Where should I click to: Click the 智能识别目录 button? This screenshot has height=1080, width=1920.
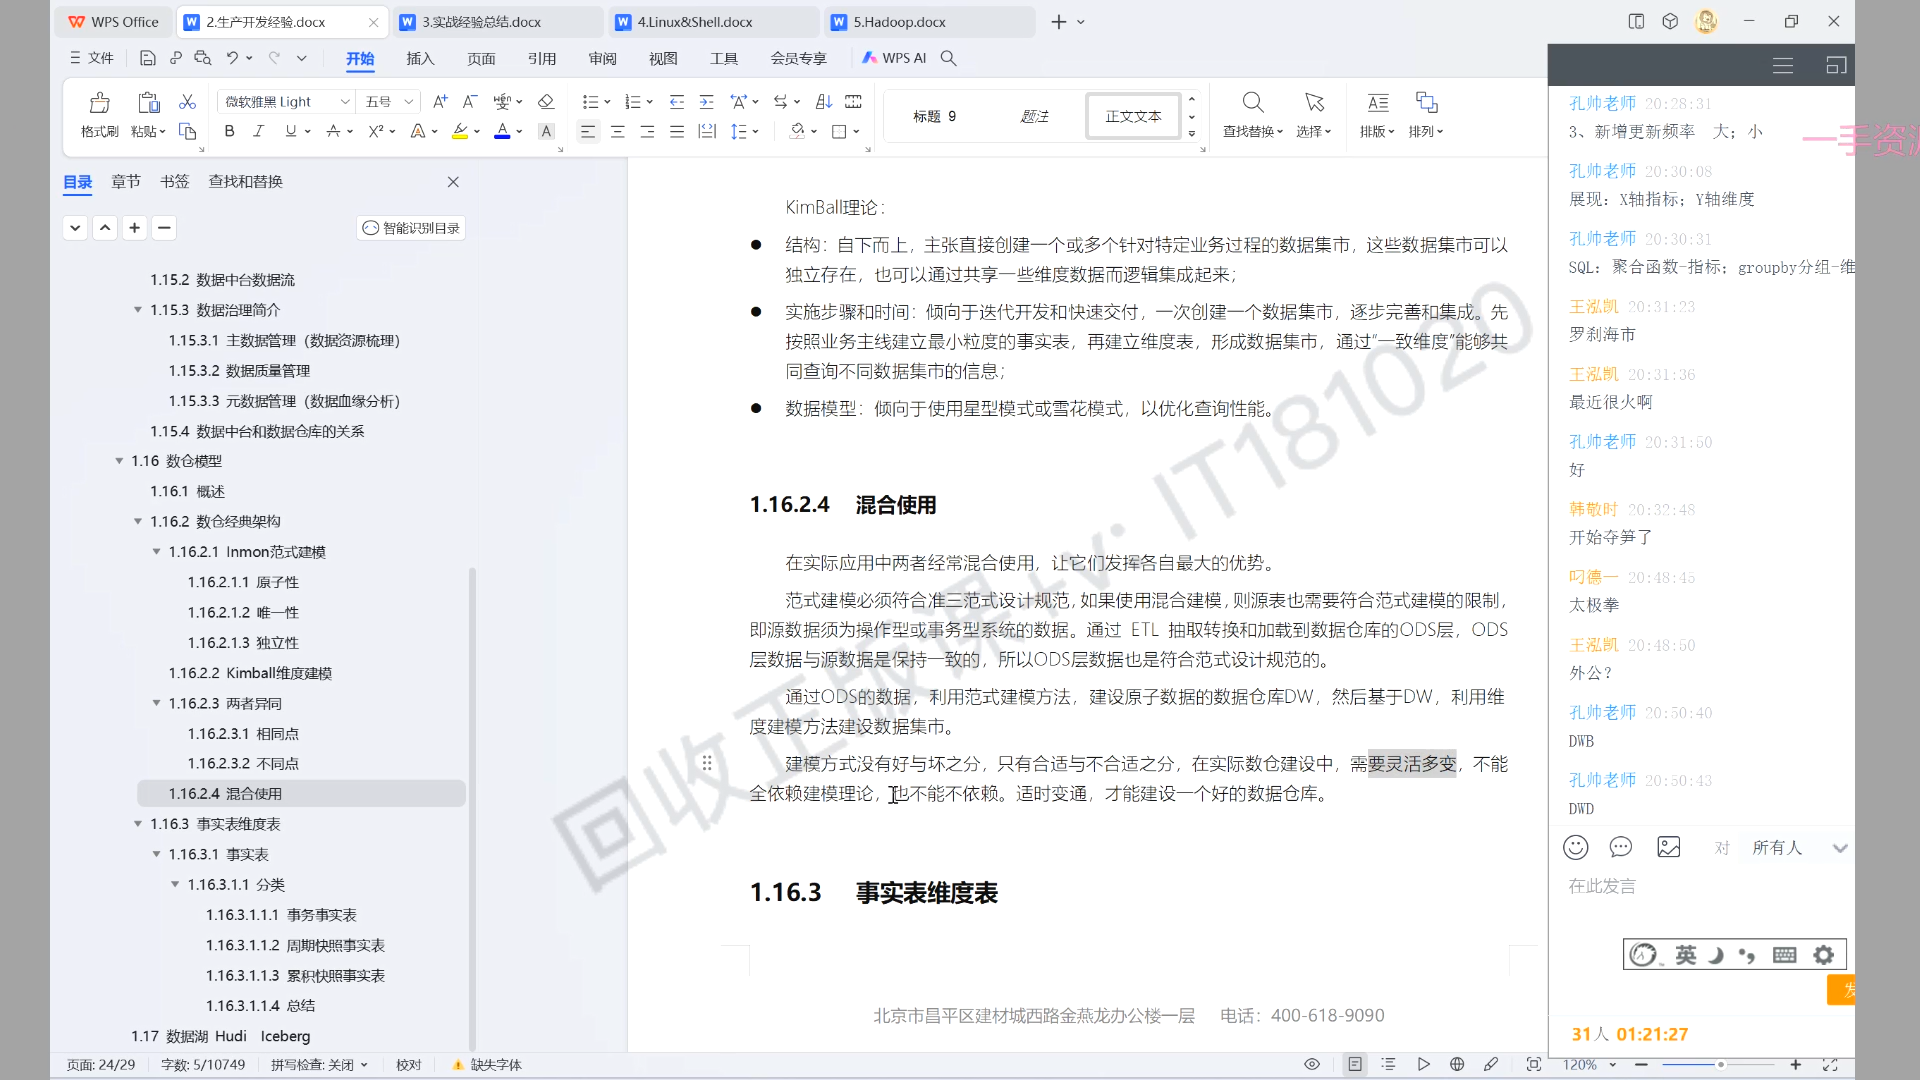tap(411, 228)
